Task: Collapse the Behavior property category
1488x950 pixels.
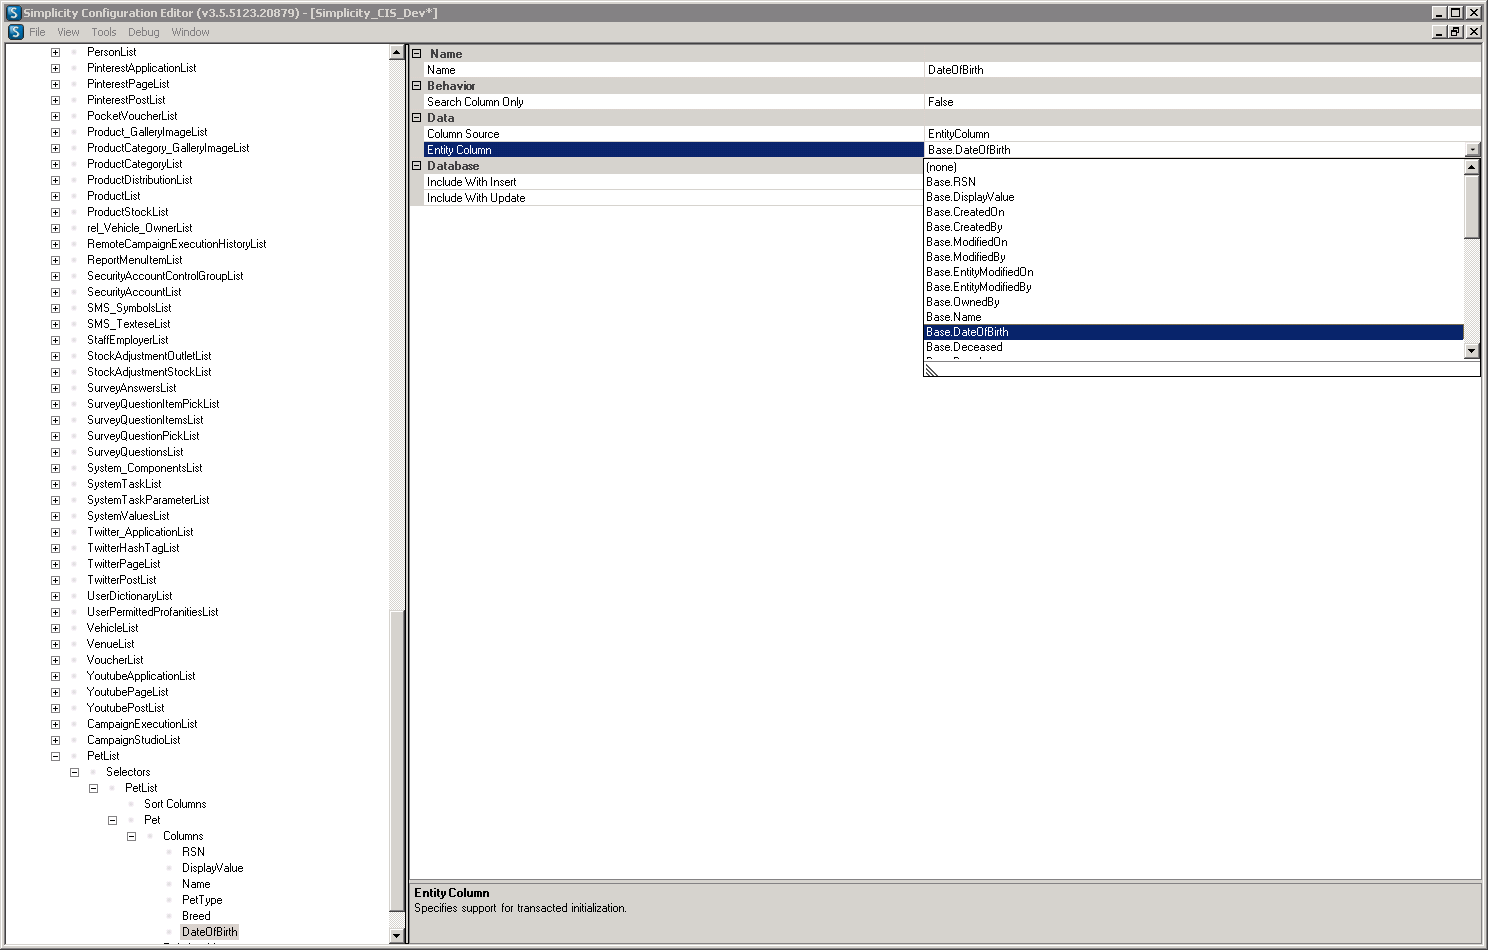Action: click(x=417, y=86)
